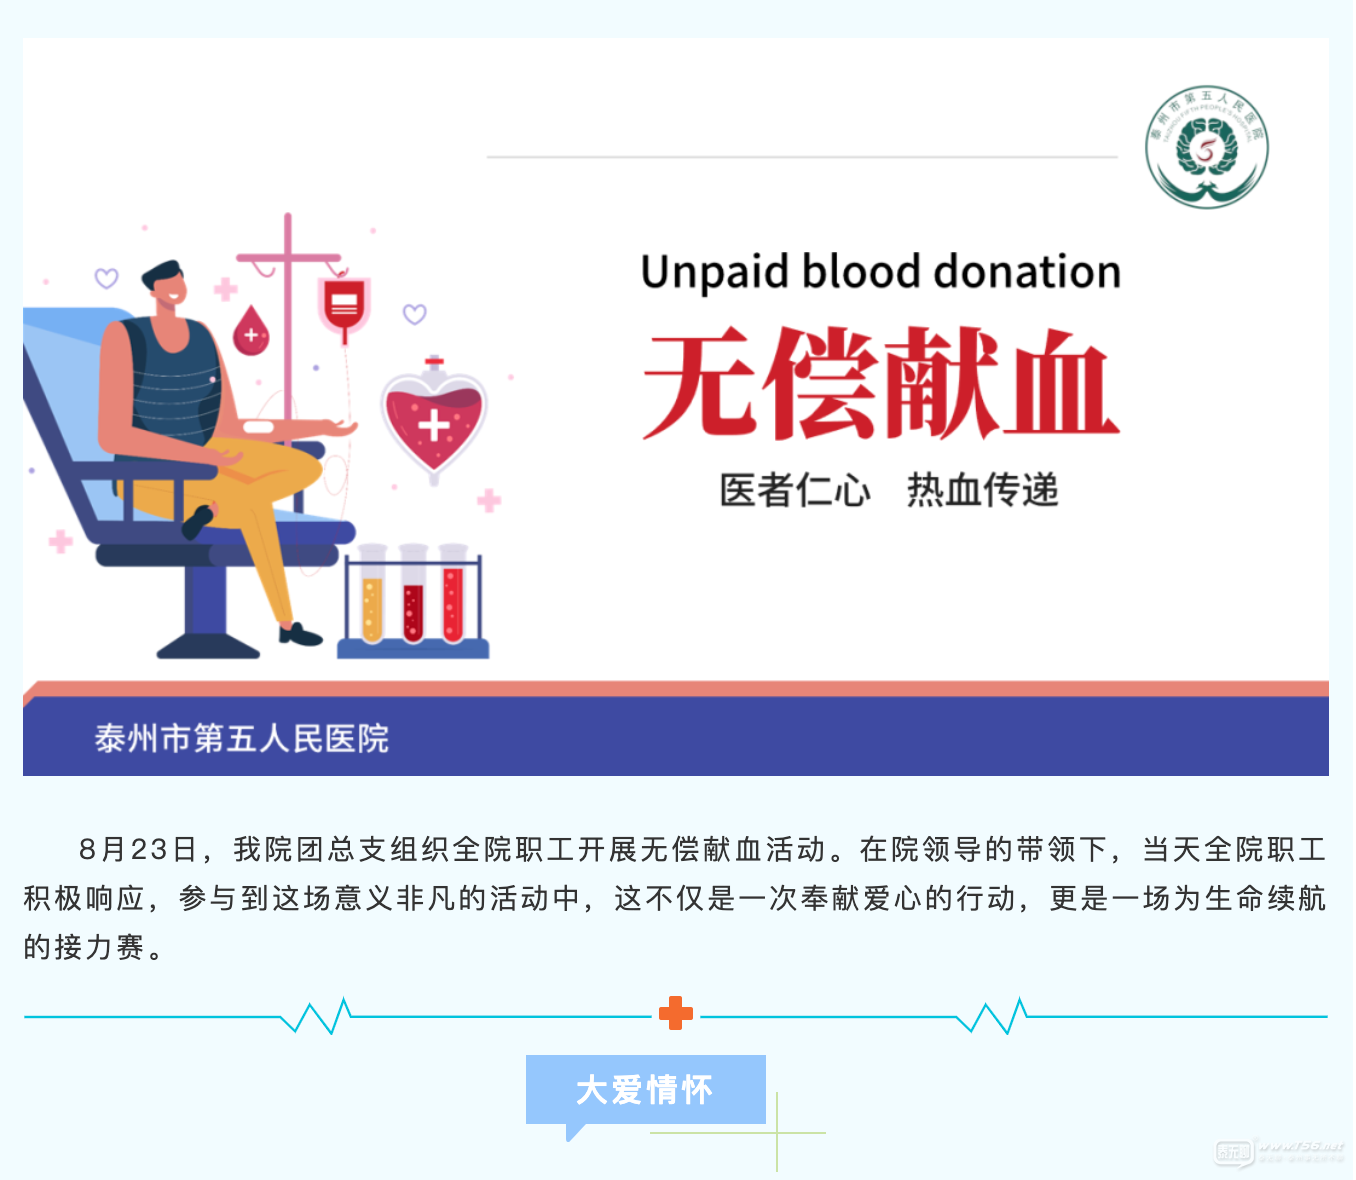Screen dimensions: 1356x1180
Task: Click the left heartbeat zigzag on divider
Action: click(316, 1016)
